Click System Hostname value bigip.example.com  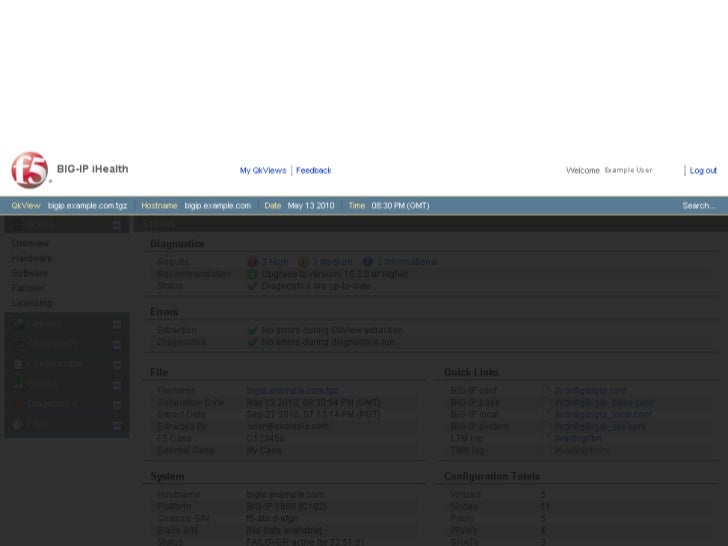click(x=285, y=494)
